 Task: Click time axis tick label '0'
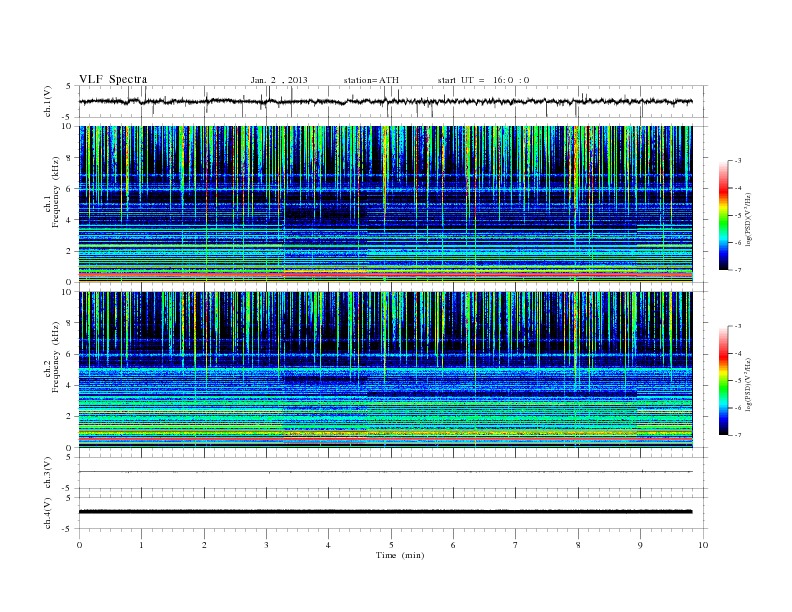click(x=79, y=545)
